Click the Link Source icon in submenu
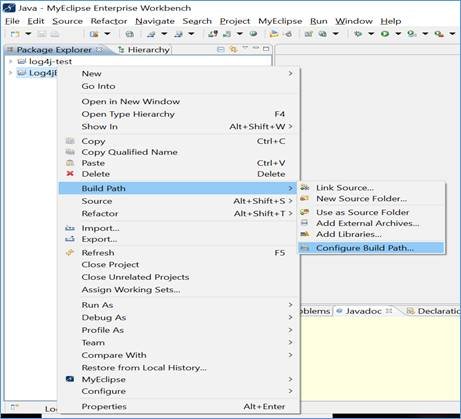The image size is (461, 419). [x=305, y=188]
